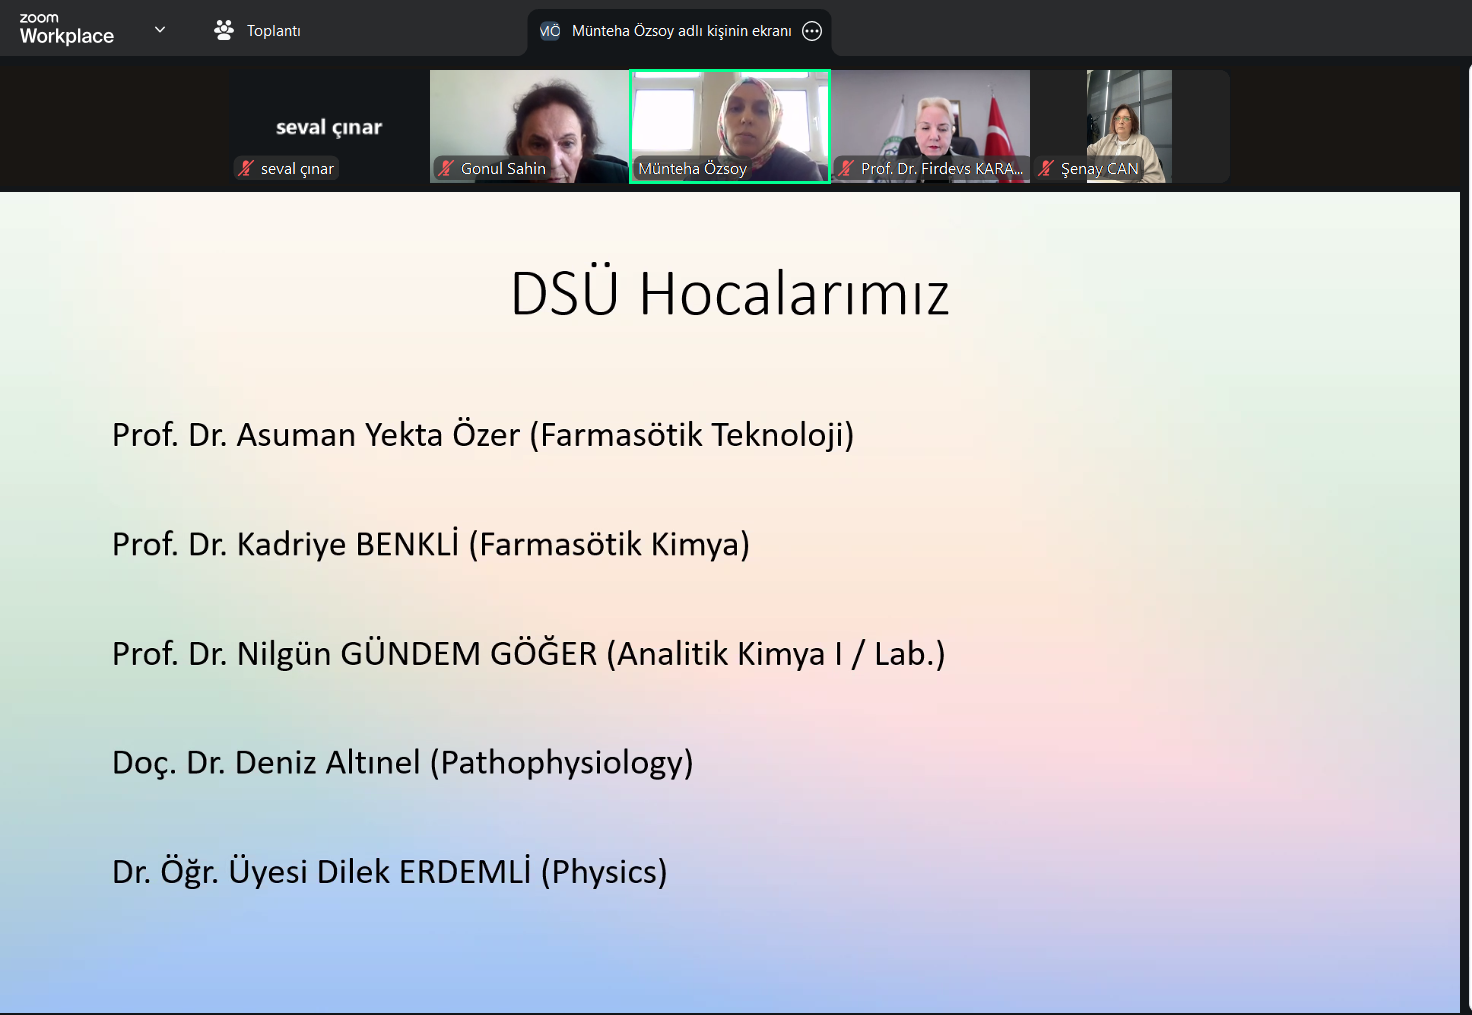
Task: Click the Prof. Dr. Asuman Yekta Özer line
Action: pos(483,435)
